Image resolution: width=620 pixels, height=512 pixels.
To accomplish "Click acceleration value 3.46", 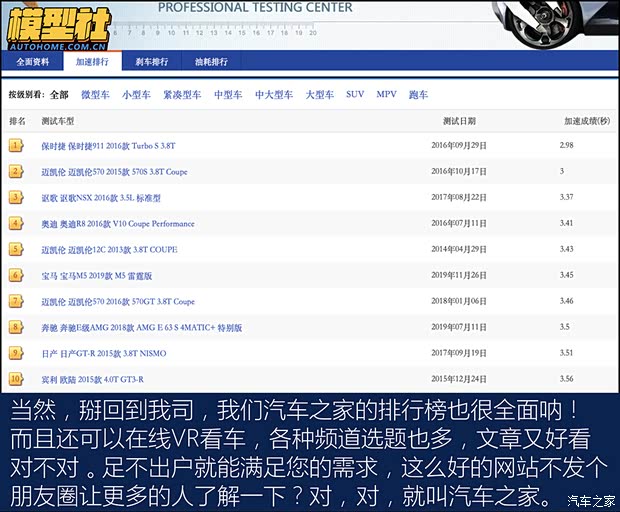I will [566, 301].
